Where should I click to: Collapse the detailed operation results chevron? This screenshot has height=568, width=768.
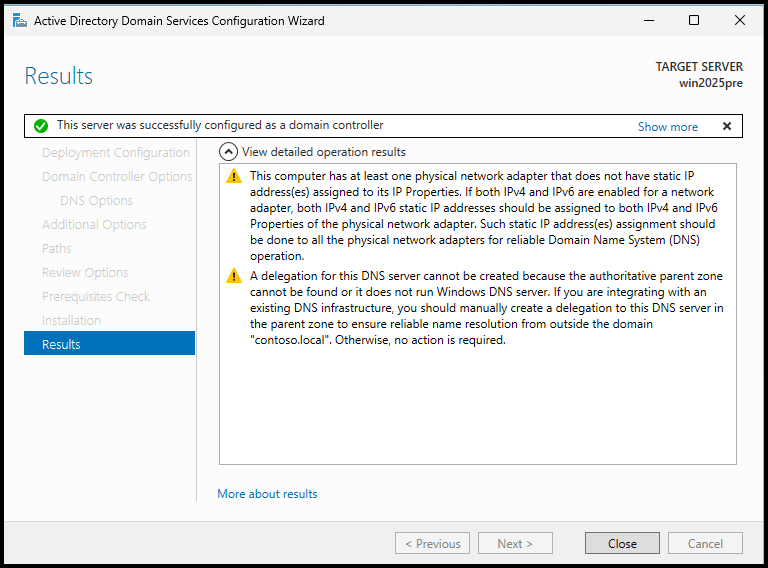228,152
